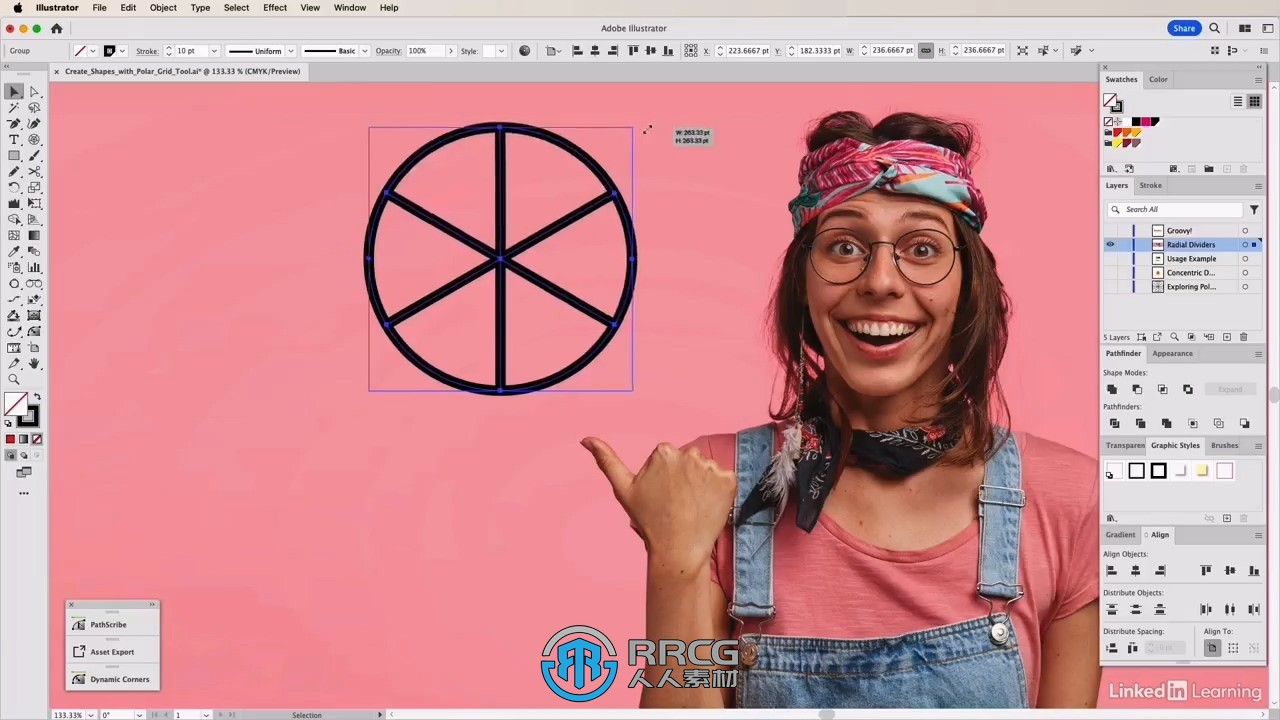Switch to the Appearance tab
The width and height of the screenshot is (1280, 720).
tap(1172, 353)
